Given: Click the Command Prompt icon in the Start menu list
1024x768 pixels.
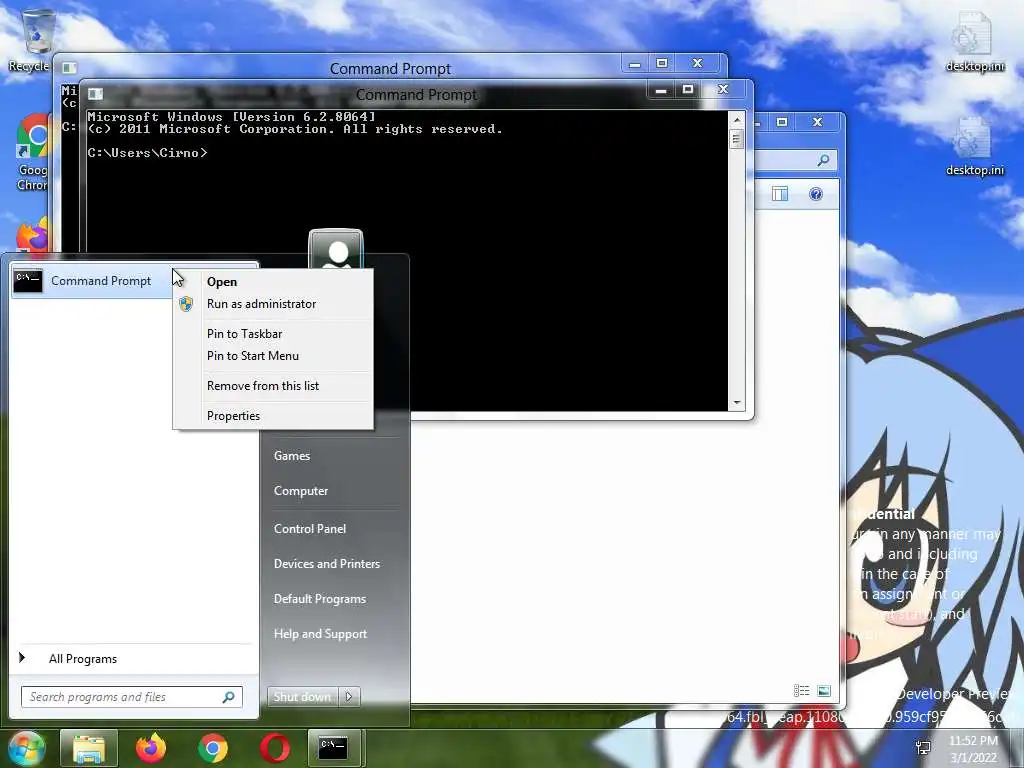Looking at the screenshot, I should [x=27, y=280].
